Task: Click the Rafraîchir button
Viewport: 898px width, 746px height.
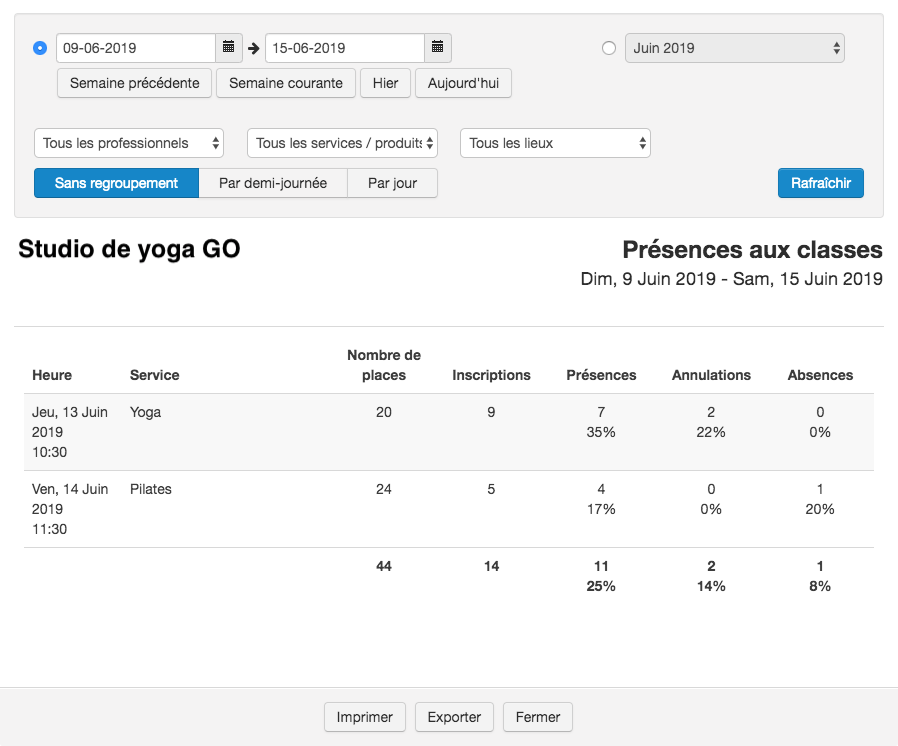Action: 821,183
